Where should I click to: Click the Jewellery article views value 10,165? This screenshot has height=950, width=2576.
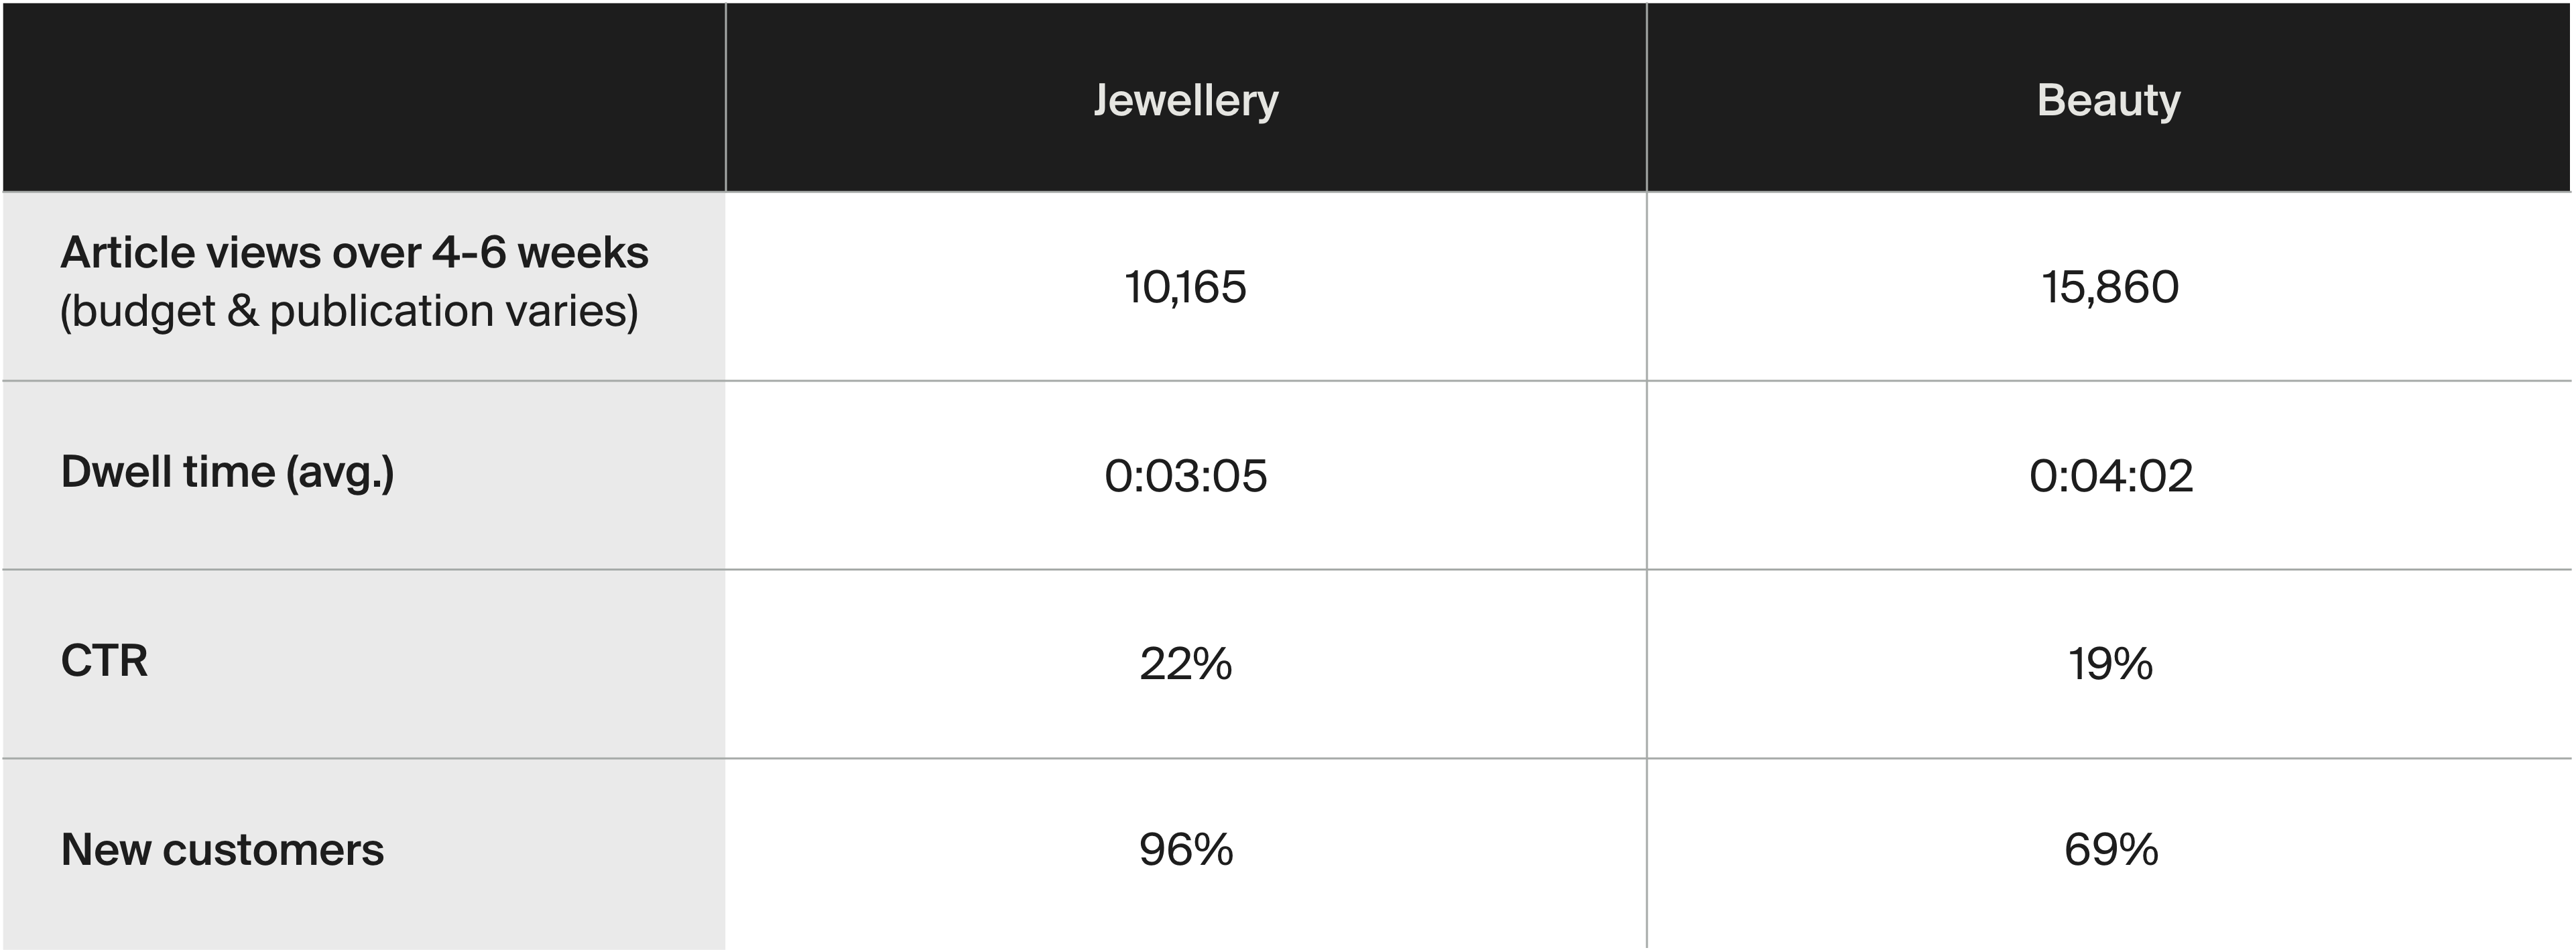tap(1185, 288)
